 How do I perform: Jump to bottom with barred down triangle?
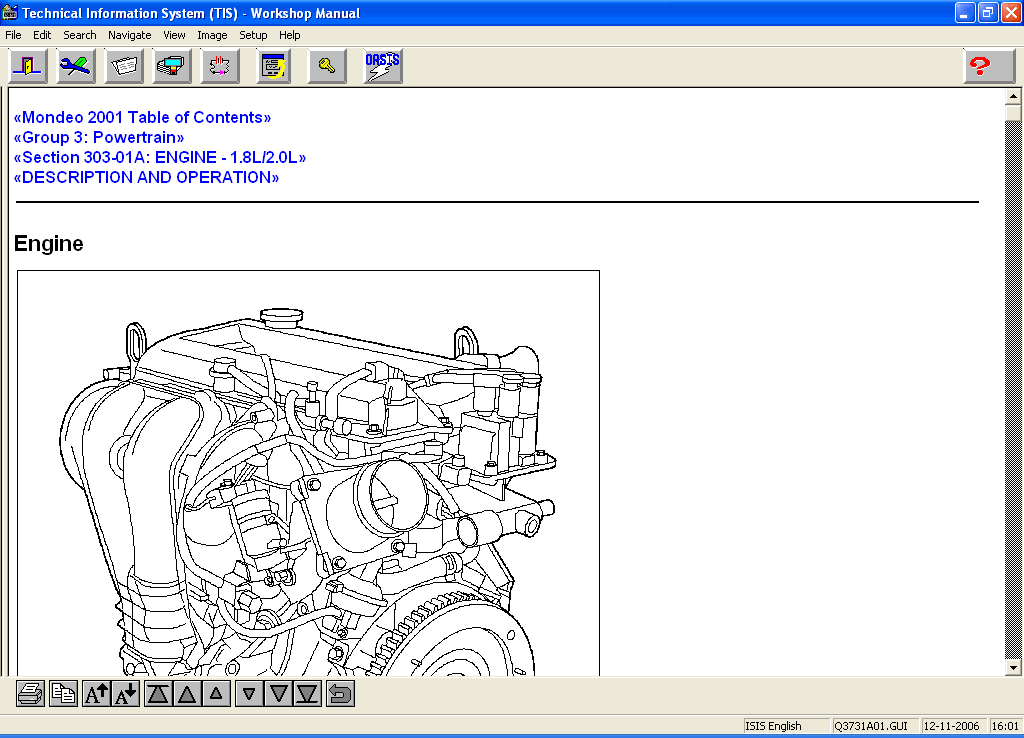pos(308,694)
